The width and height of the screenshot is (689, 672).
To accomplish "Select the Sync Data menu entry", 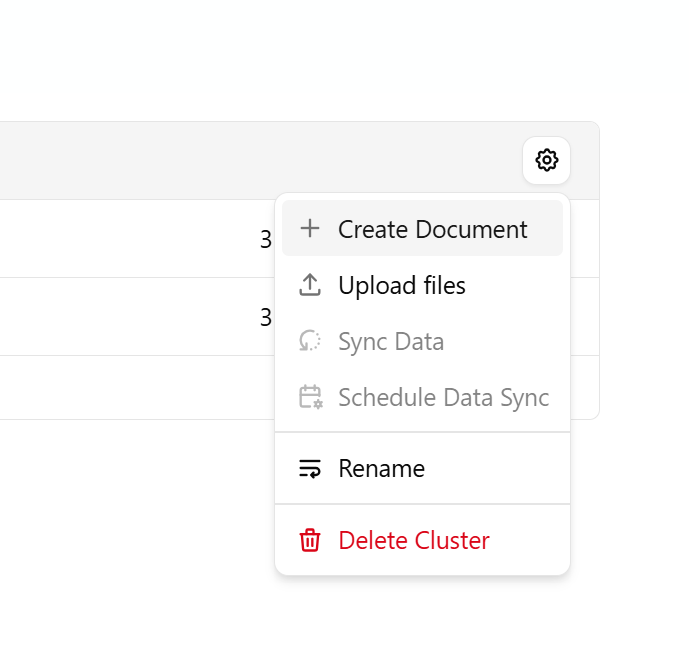I will [x=391, y=342].
